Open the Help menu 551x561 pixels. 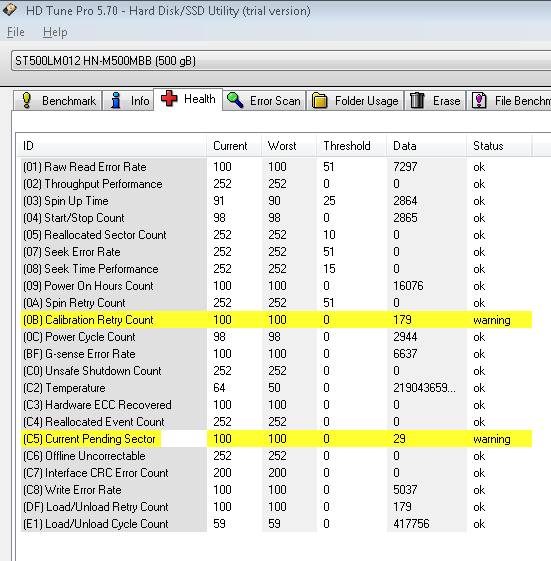pos(55,32)
